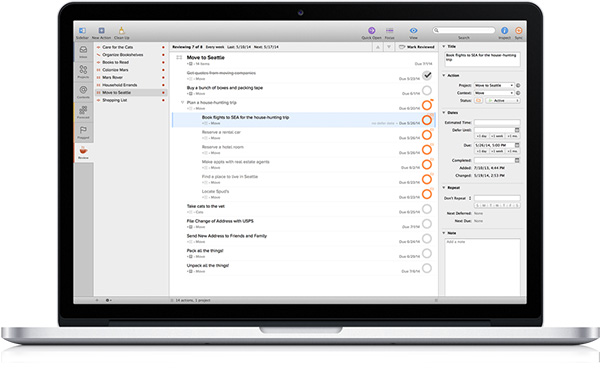Edit the Title text in inspector
Viewport: 600px width, 369px height.
482,59
